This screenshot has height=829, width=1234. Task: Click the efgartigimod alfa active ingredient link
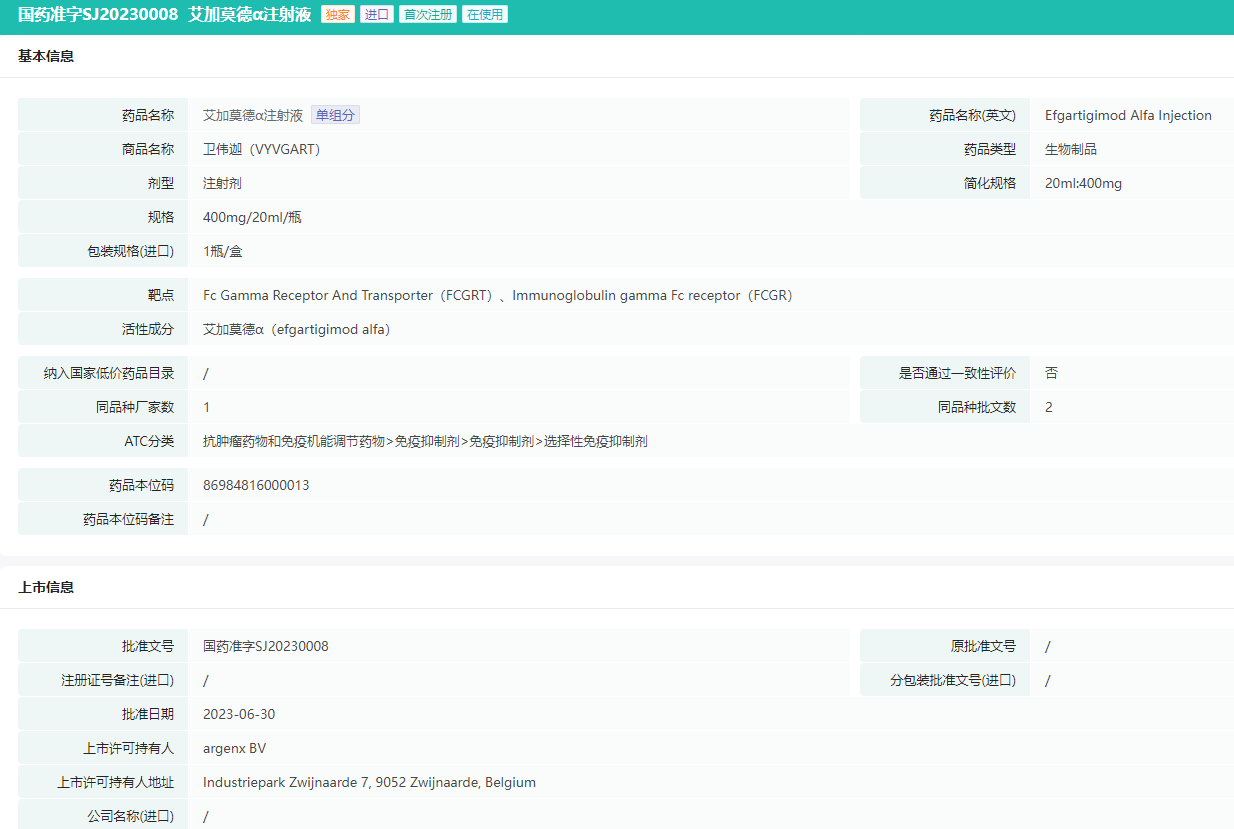click(x=296, y=328)
